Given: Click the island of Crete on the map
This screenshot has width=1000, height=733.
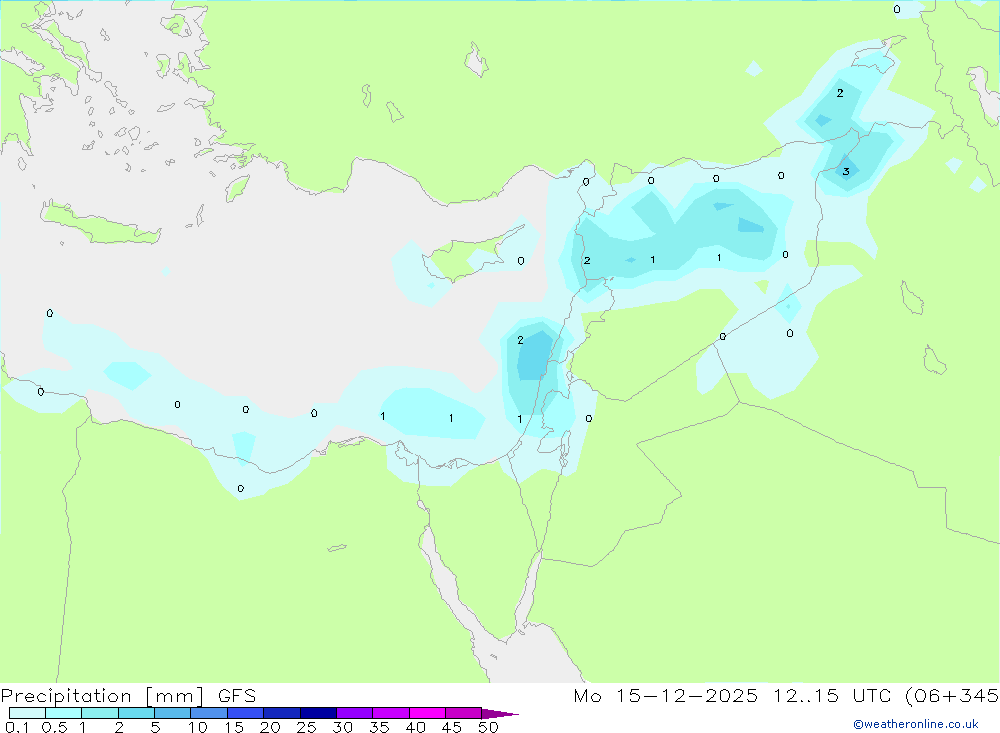Looking at the screenshot, I should pyautogui.click(x=101, y=223).
